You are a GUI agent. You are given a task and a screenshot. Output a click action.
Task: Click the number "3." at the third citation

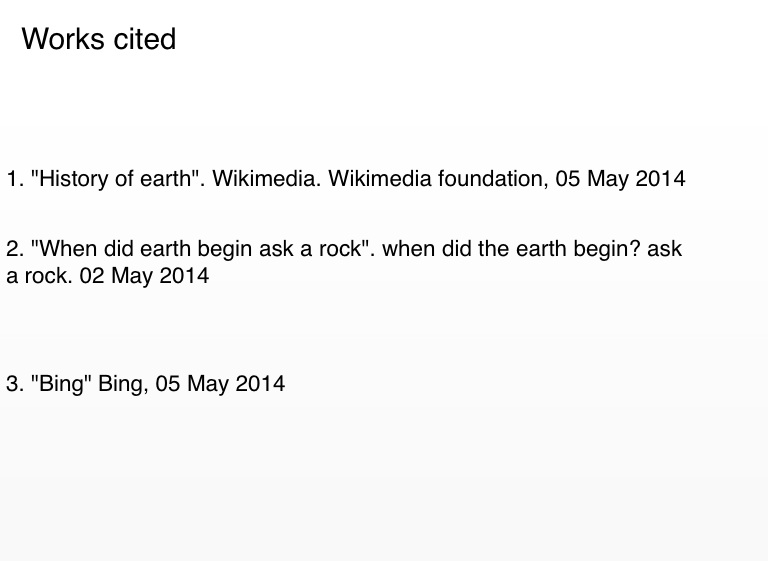click(x=15, y=384)
